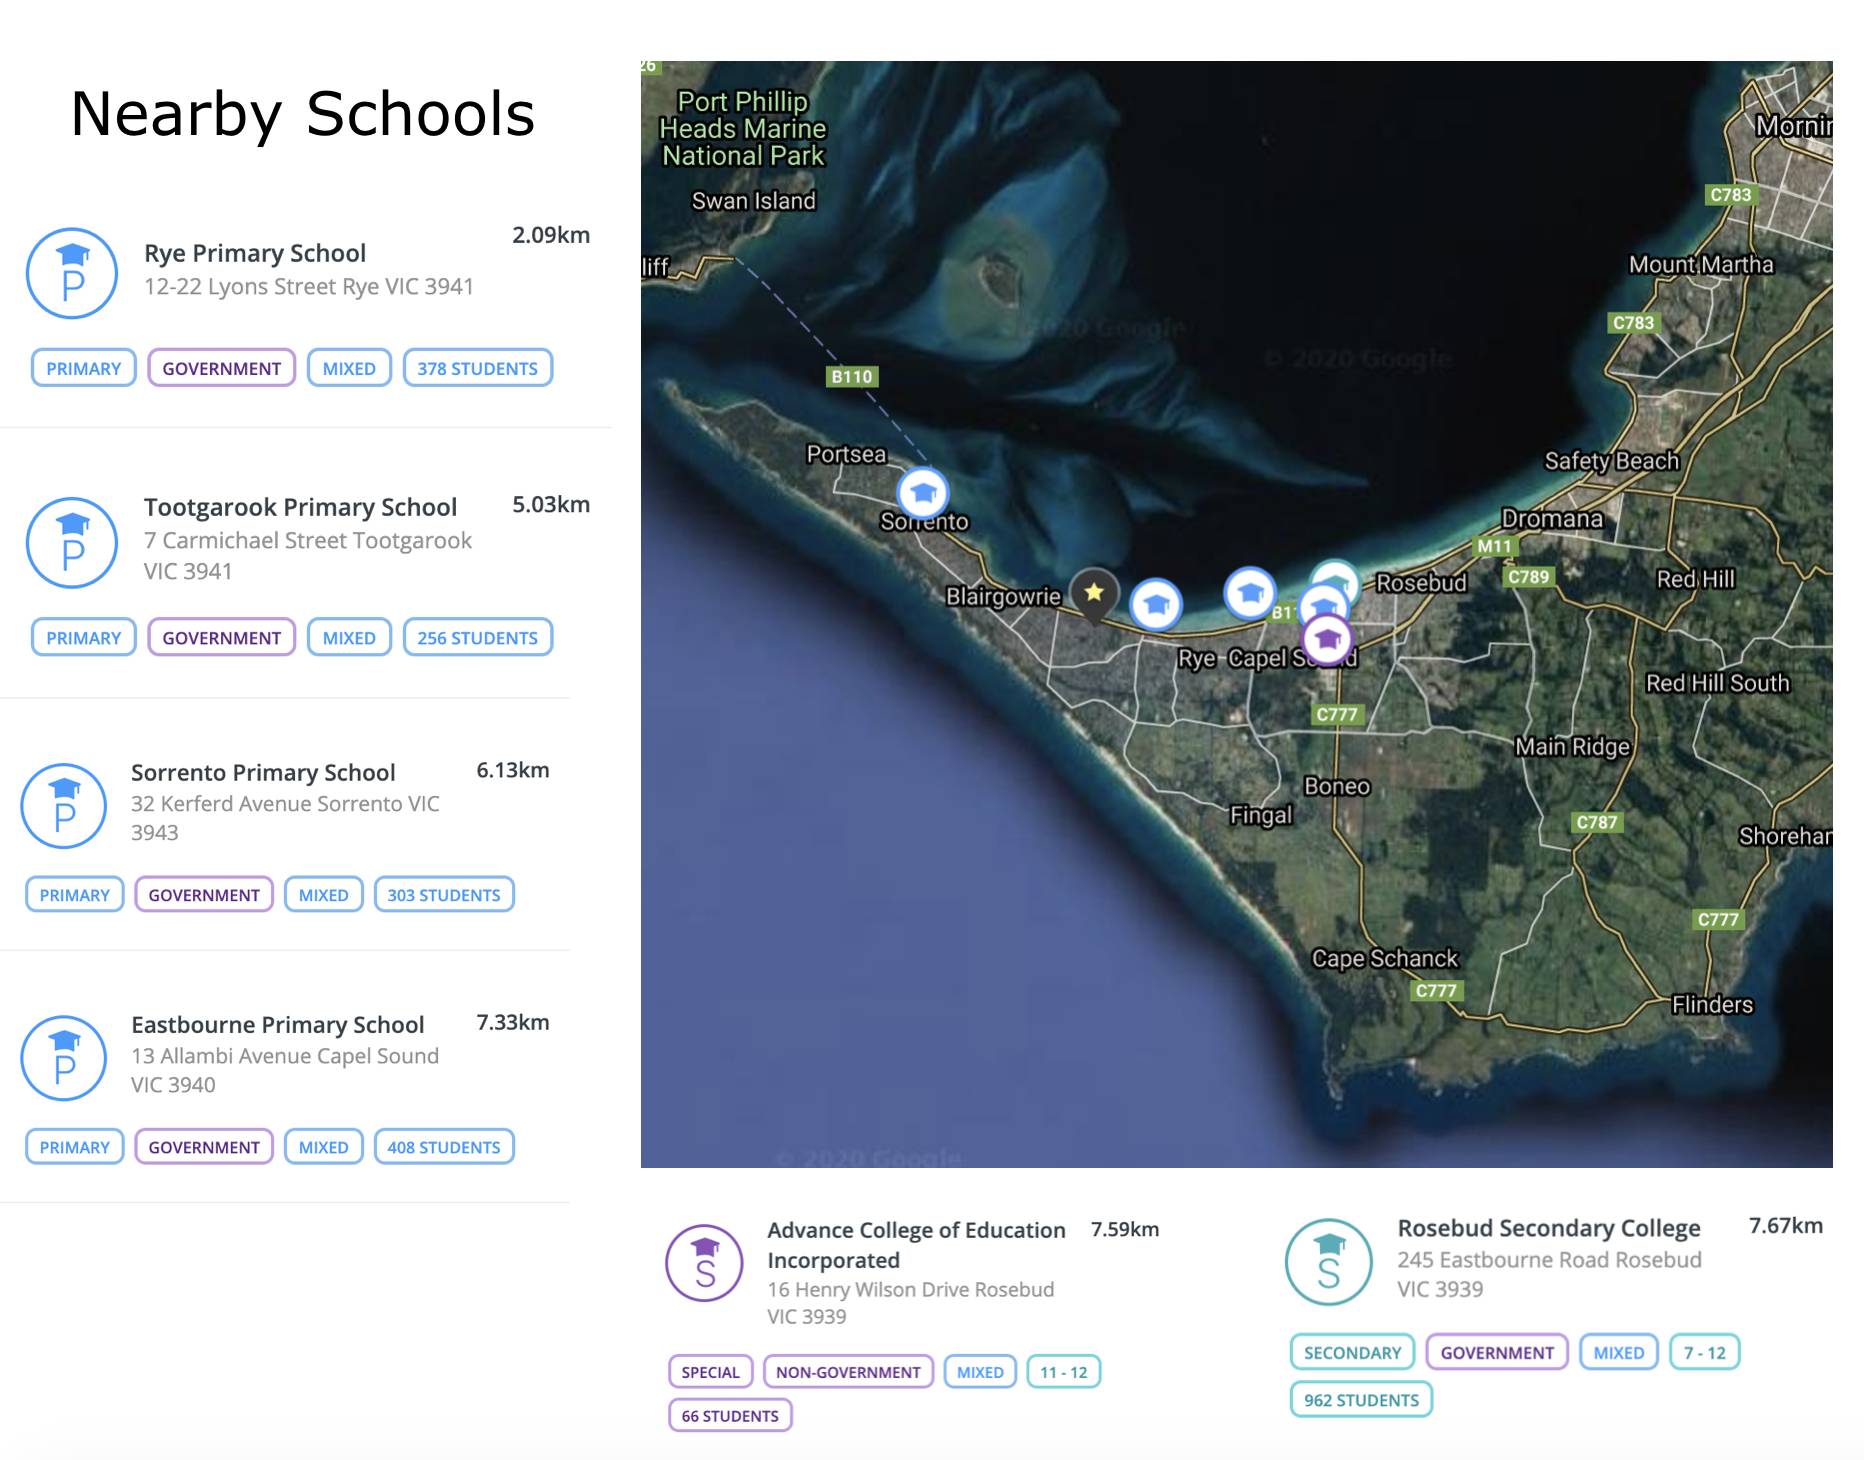Open Rosebud Secondary College title link
The height and width of the screenshot is (1460, 1864).
click(x=1548, y=1228)
